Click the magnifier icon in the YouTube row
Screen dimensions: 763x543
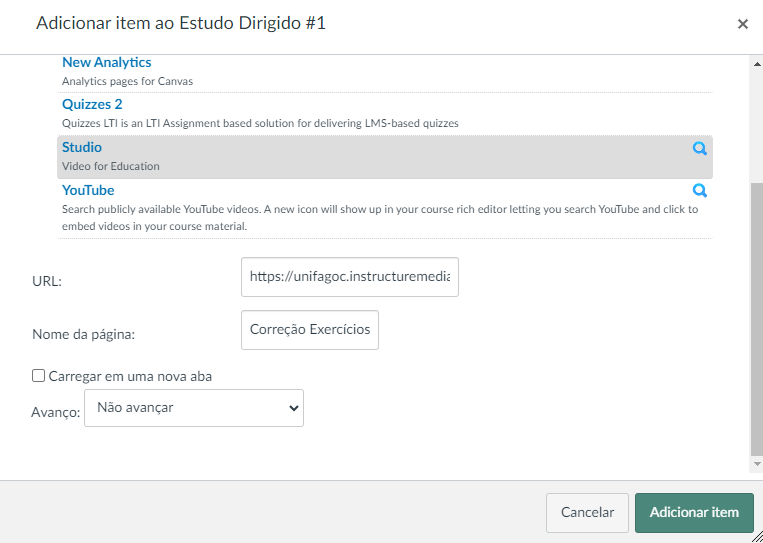[x=700, y=190]
